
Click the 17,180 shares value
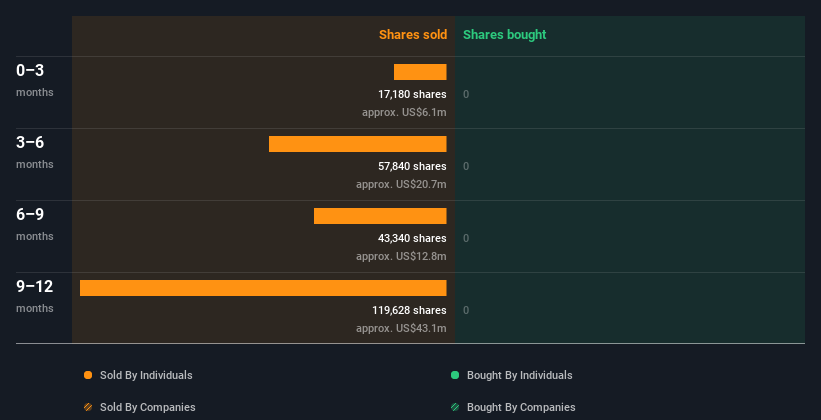pyautogui.click(x=413, y=94)
